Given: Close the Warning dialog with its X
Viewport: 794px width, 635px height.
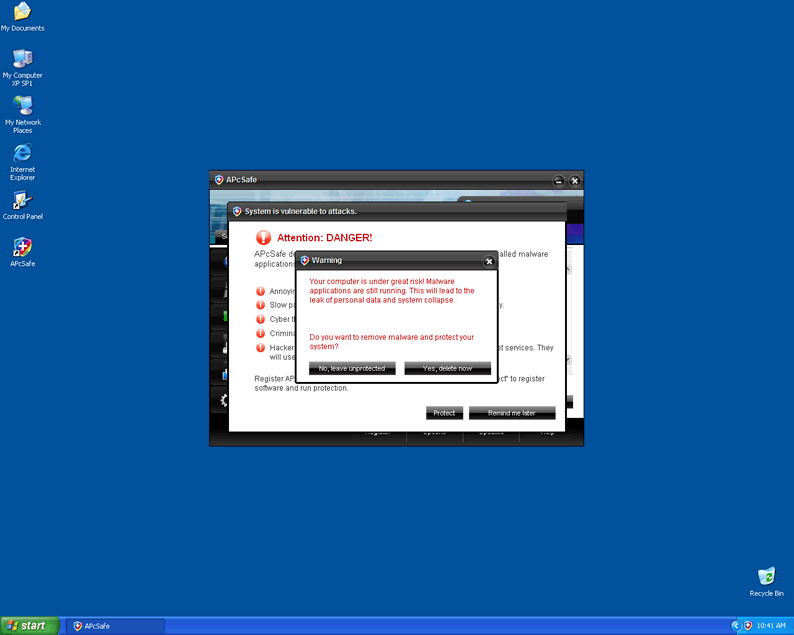Looking at the screenshot, I should coord(489,260).
